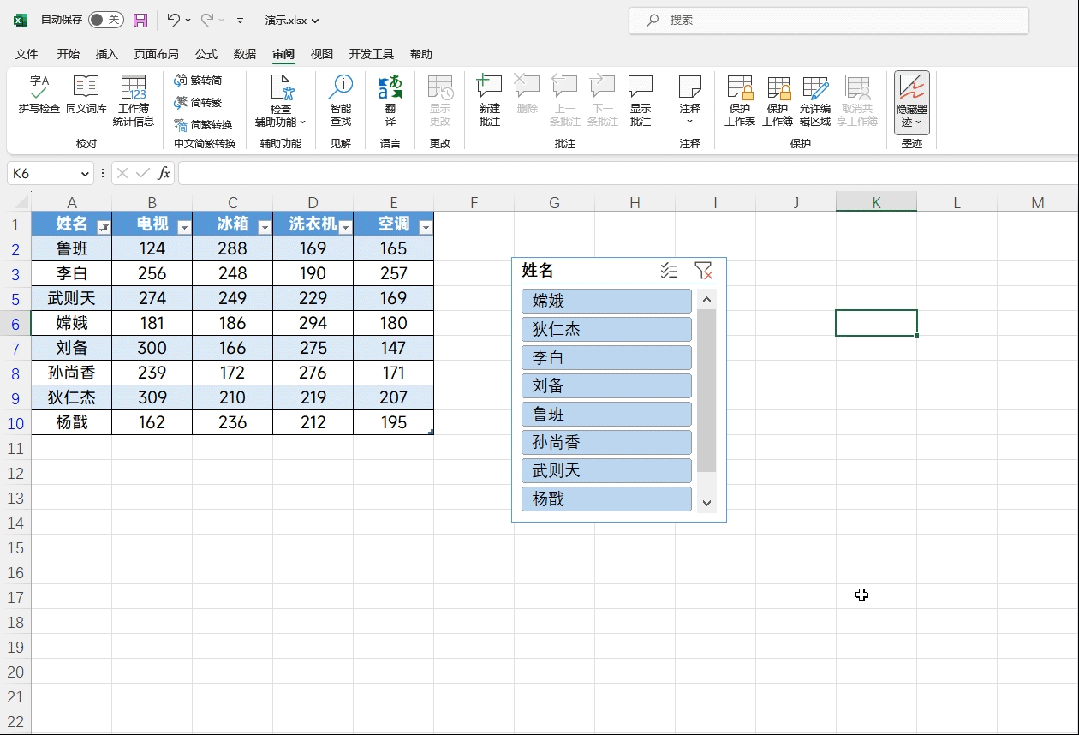
Task: Switch to the 数据 tab
Action: (x=244, y=54)
